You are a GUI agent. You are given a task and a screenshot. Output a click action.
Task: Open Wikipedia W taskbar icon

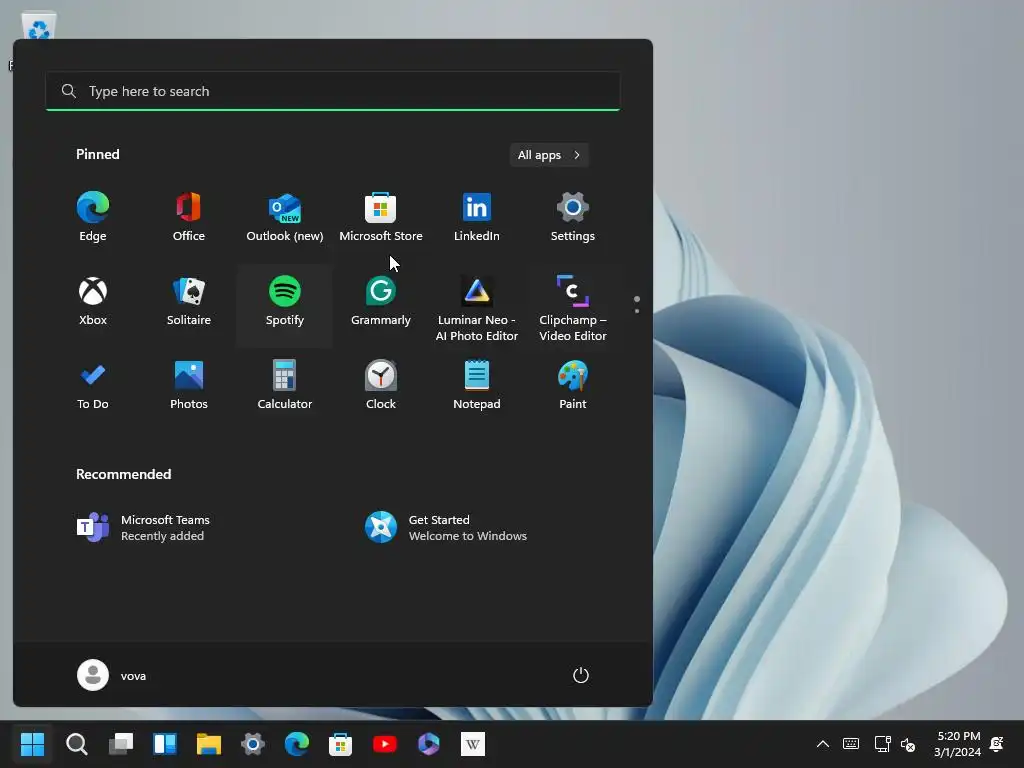pos(473,744)
